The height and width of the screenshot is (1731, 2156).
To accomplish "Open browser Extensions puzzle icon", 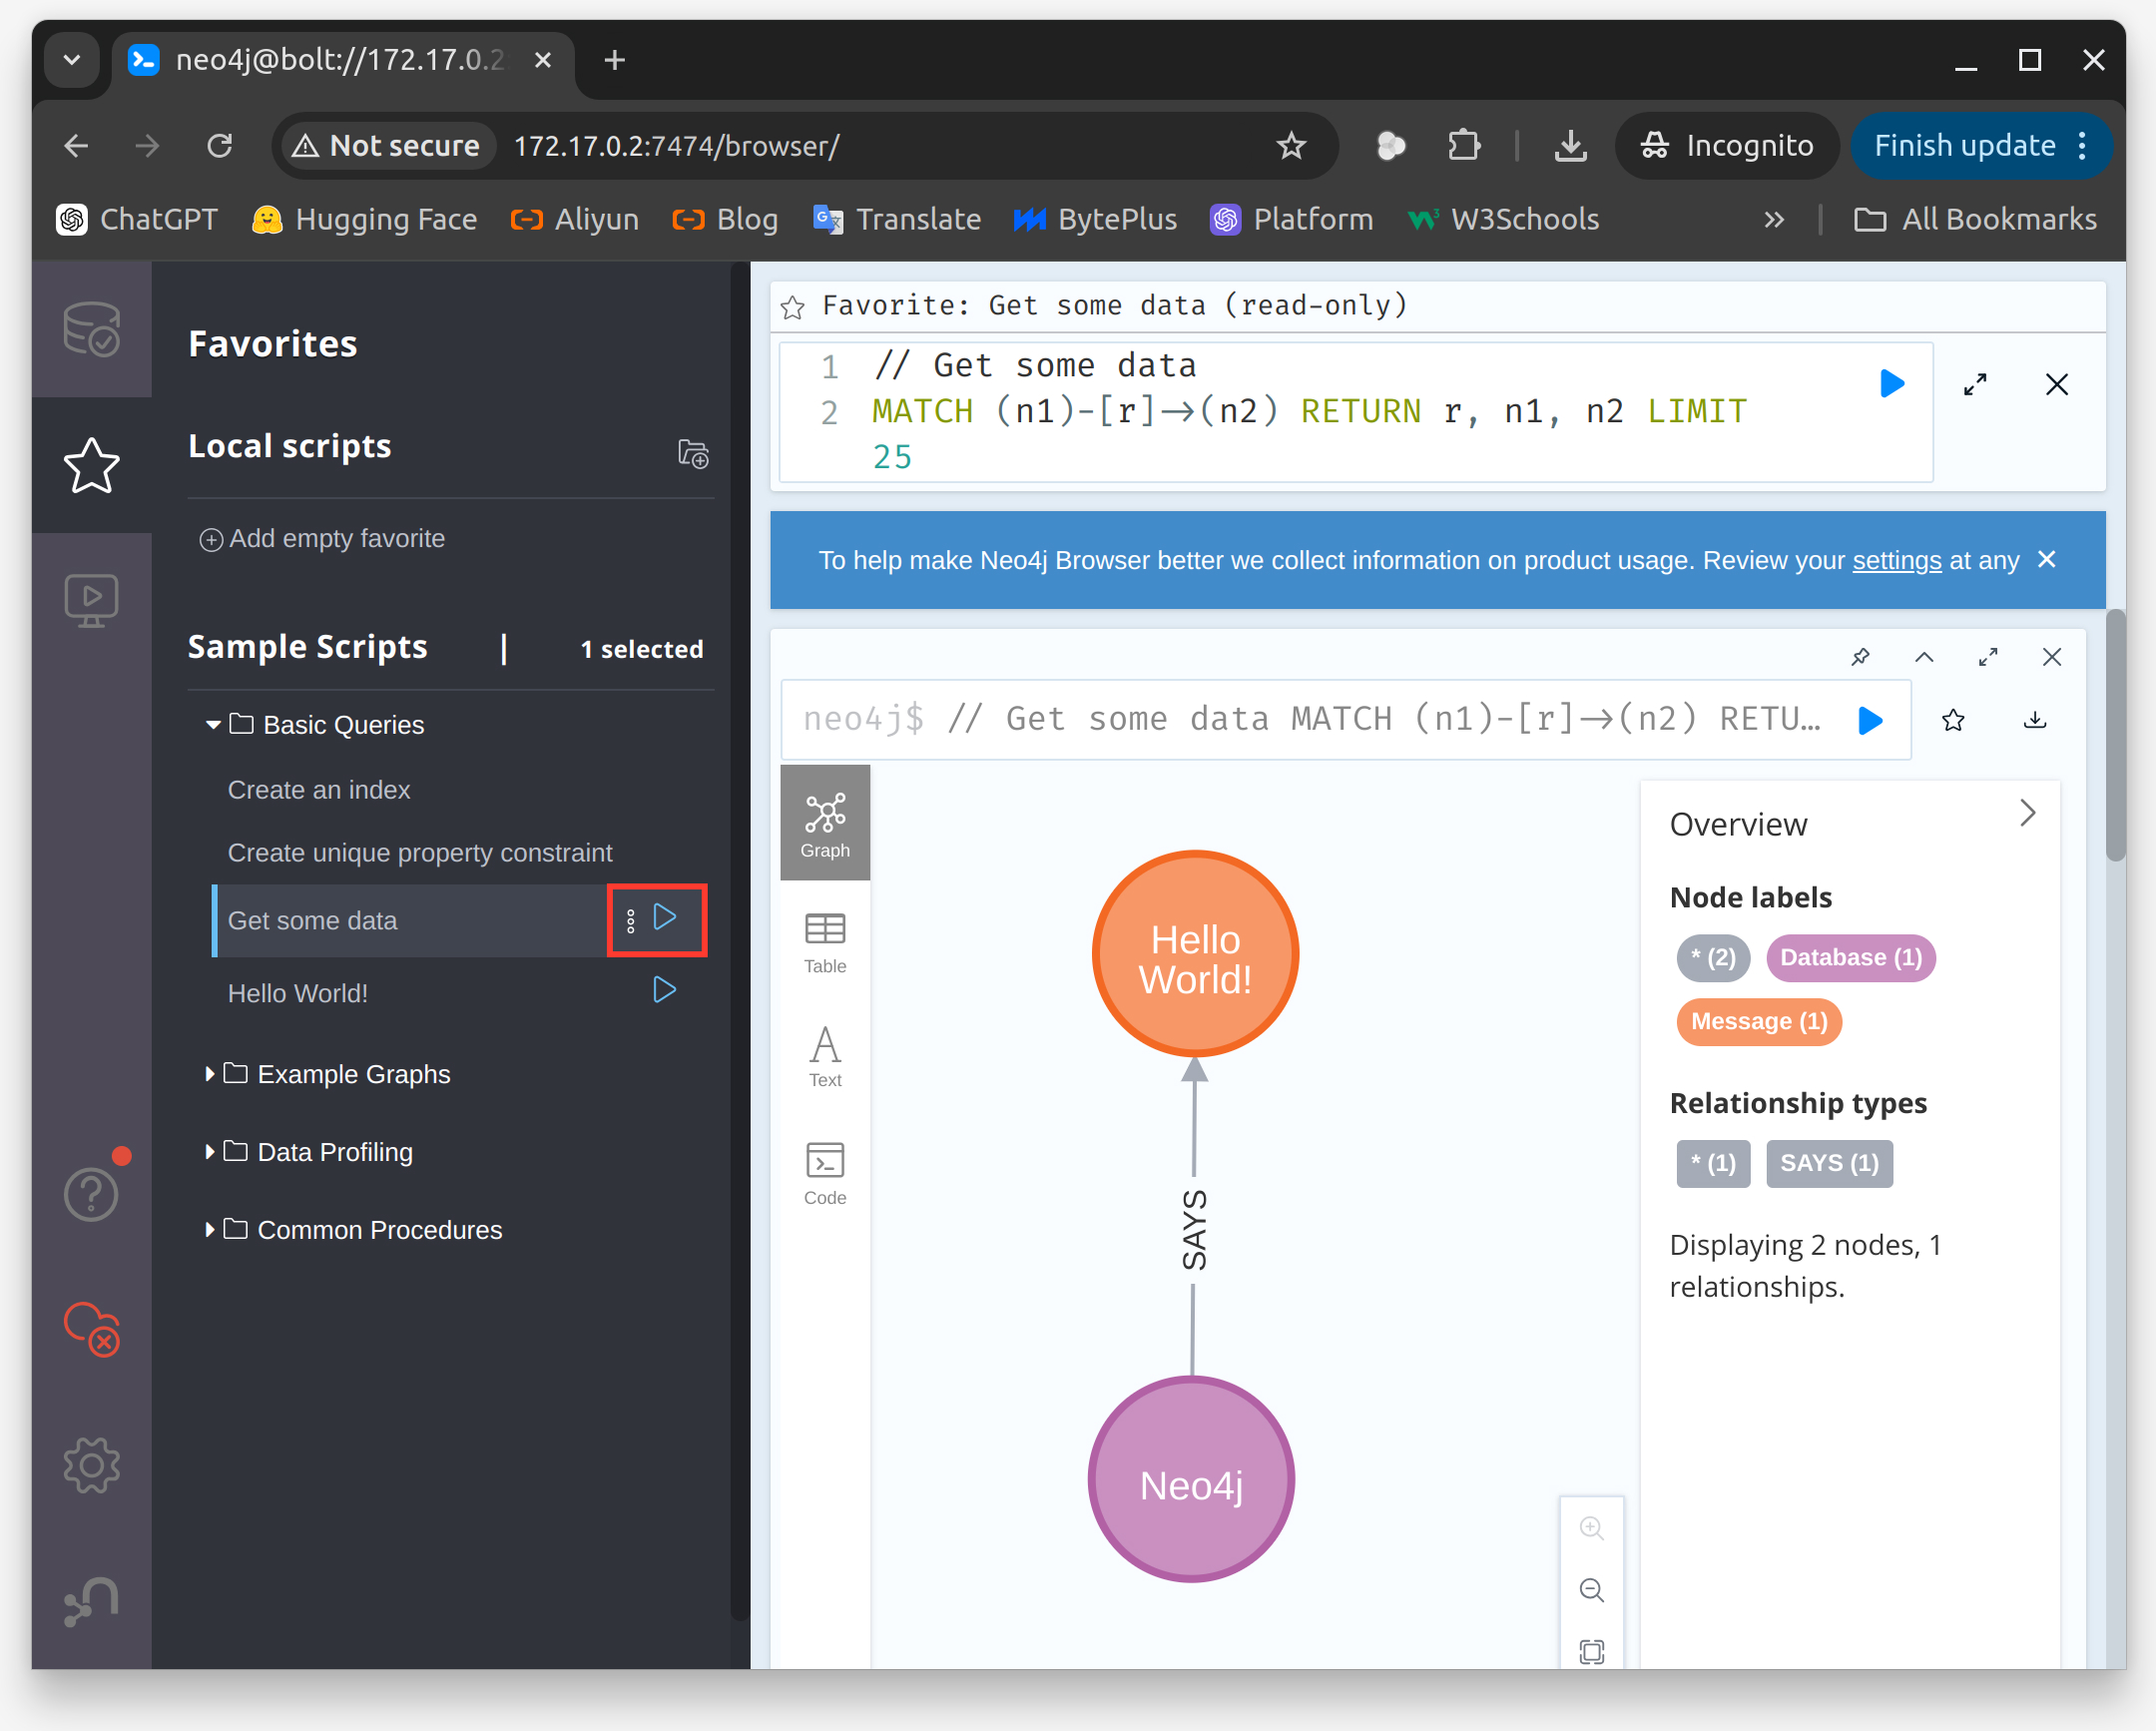I will pos(1463,146).
